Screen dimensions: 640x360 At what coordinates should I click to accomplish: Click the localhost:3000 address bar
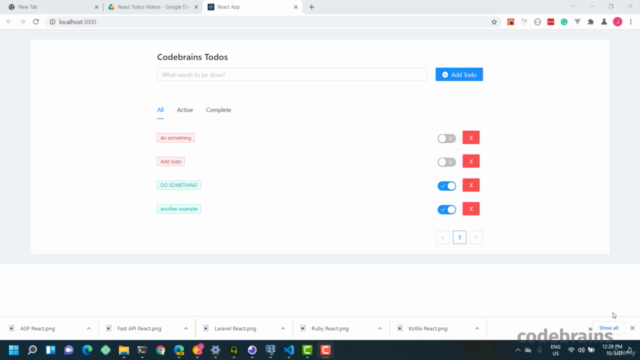tap(269, 22)
